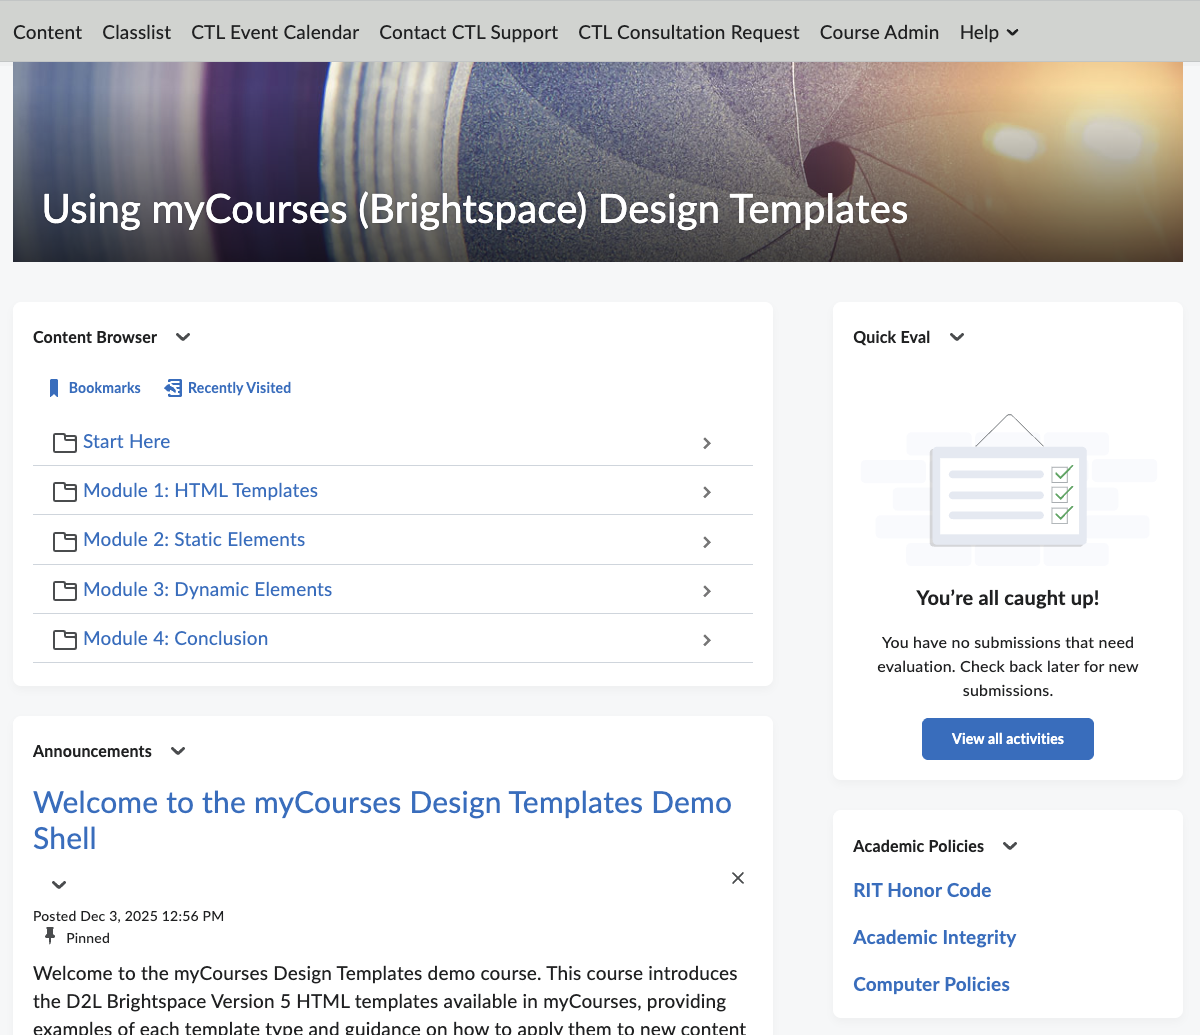
Task: Click the folder icon for Module 1
Action: [65, 492]
